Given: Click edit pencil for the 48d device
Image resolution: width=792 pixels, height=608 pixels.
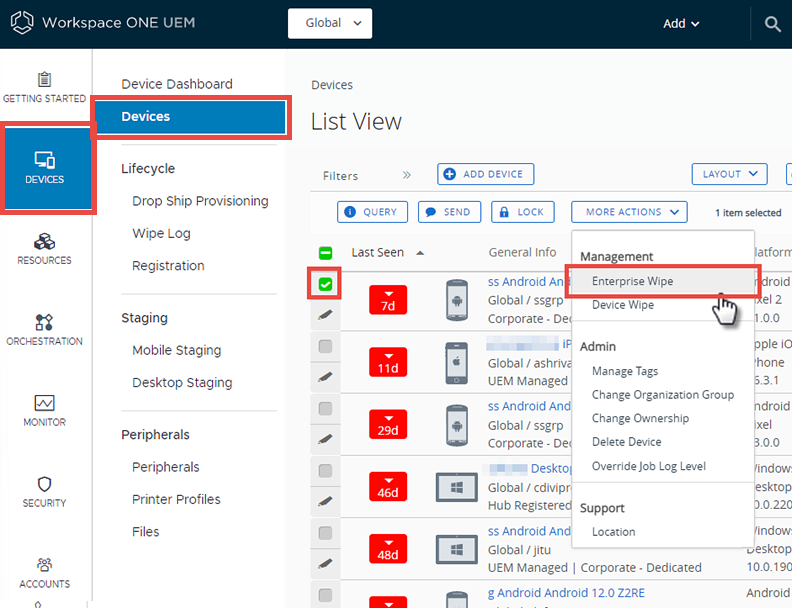Looking at the screenshot, I should click(325, 563).
